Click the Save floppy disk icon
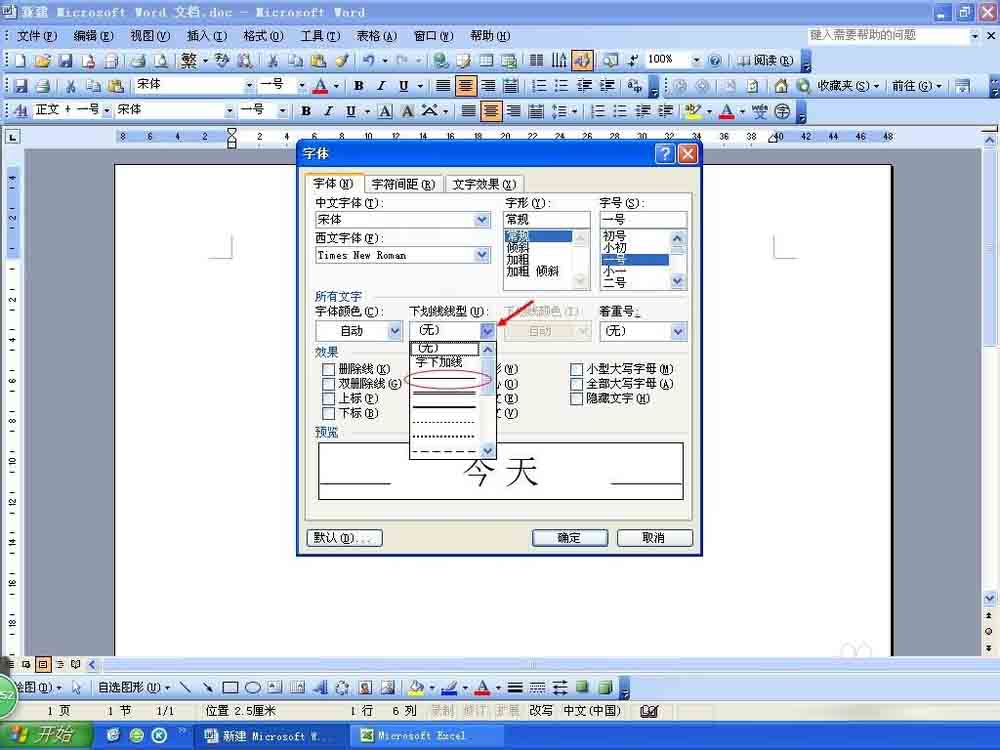 point(65,61)
